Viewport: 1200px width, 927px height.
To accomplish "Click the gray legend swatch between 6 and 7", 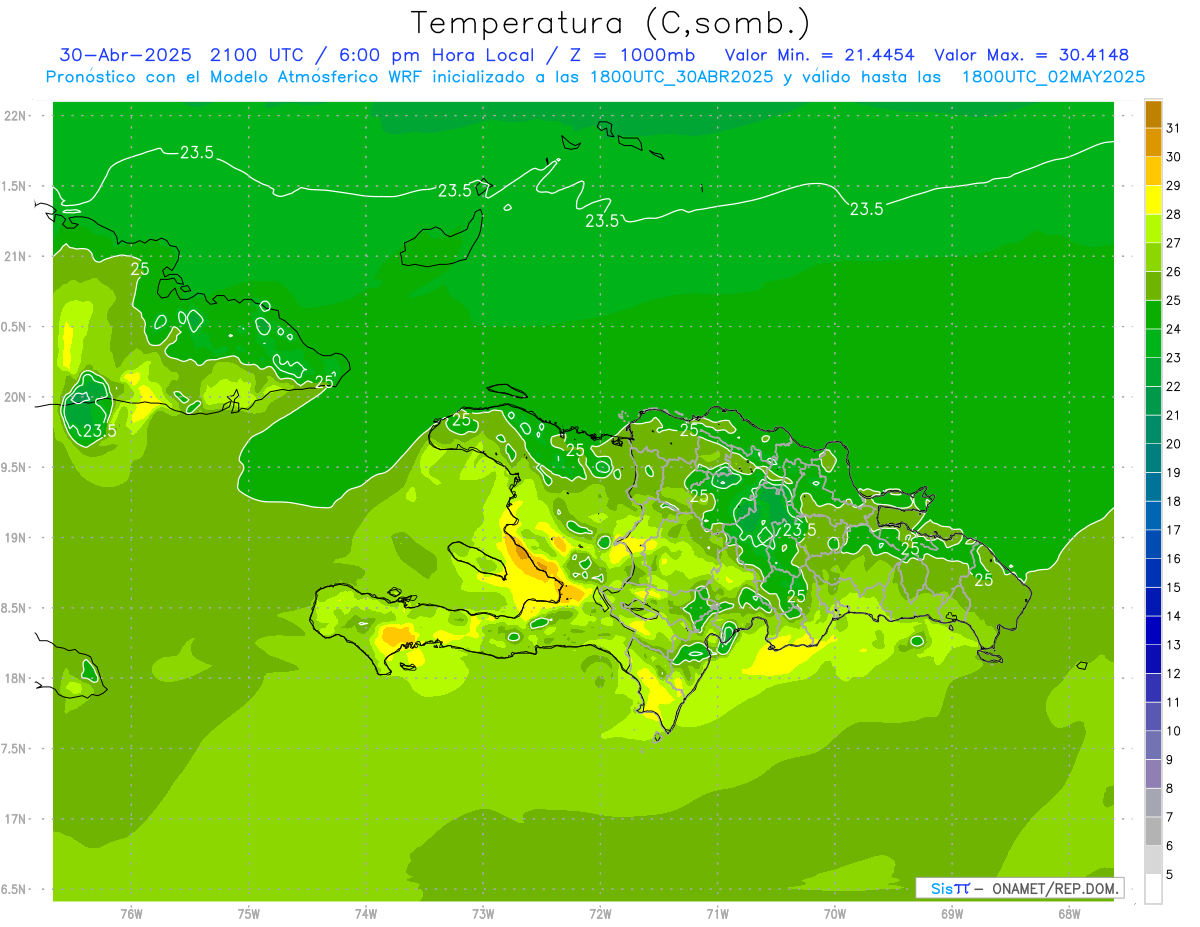I will click(1153, 832).
